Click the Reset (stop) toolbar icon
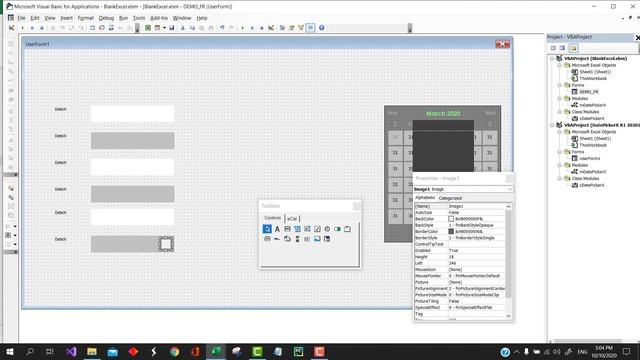Screen dimensions: 640x360 pos(261,28)
